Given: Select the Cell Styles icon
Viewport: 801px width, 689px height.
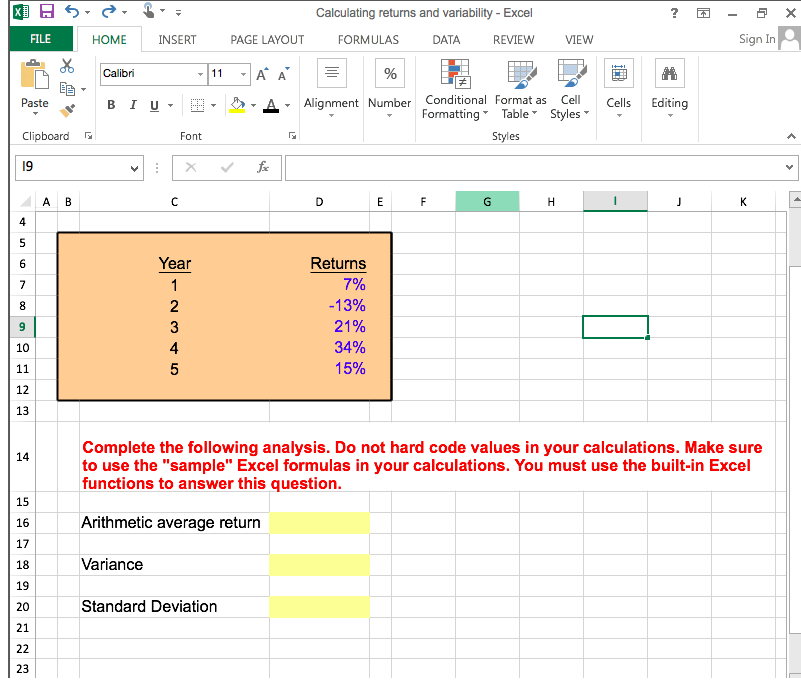Looking at the screenshot, I should (570, 90).
